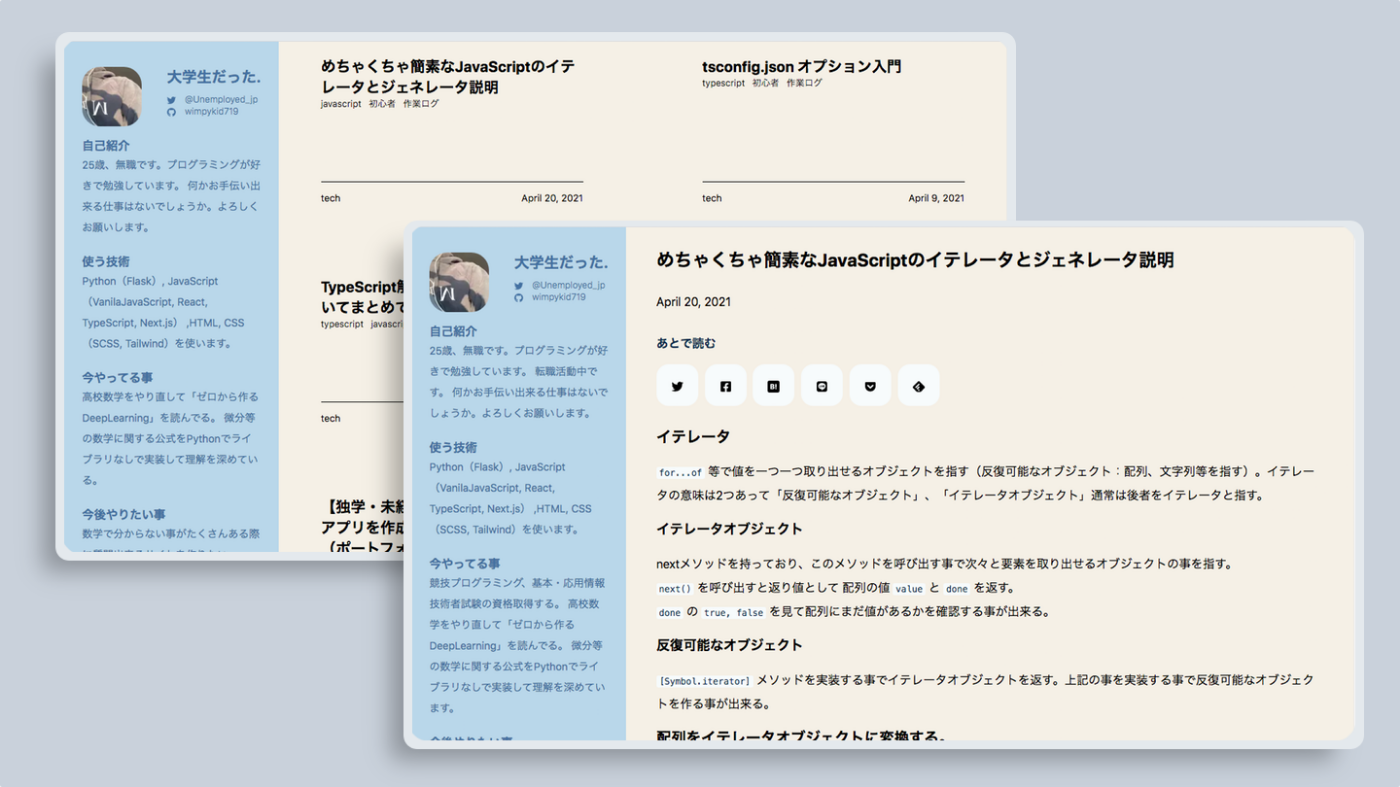
Task: Click the [Symbol.iterator] inline code snippet
Action: [x=704, y=681]
